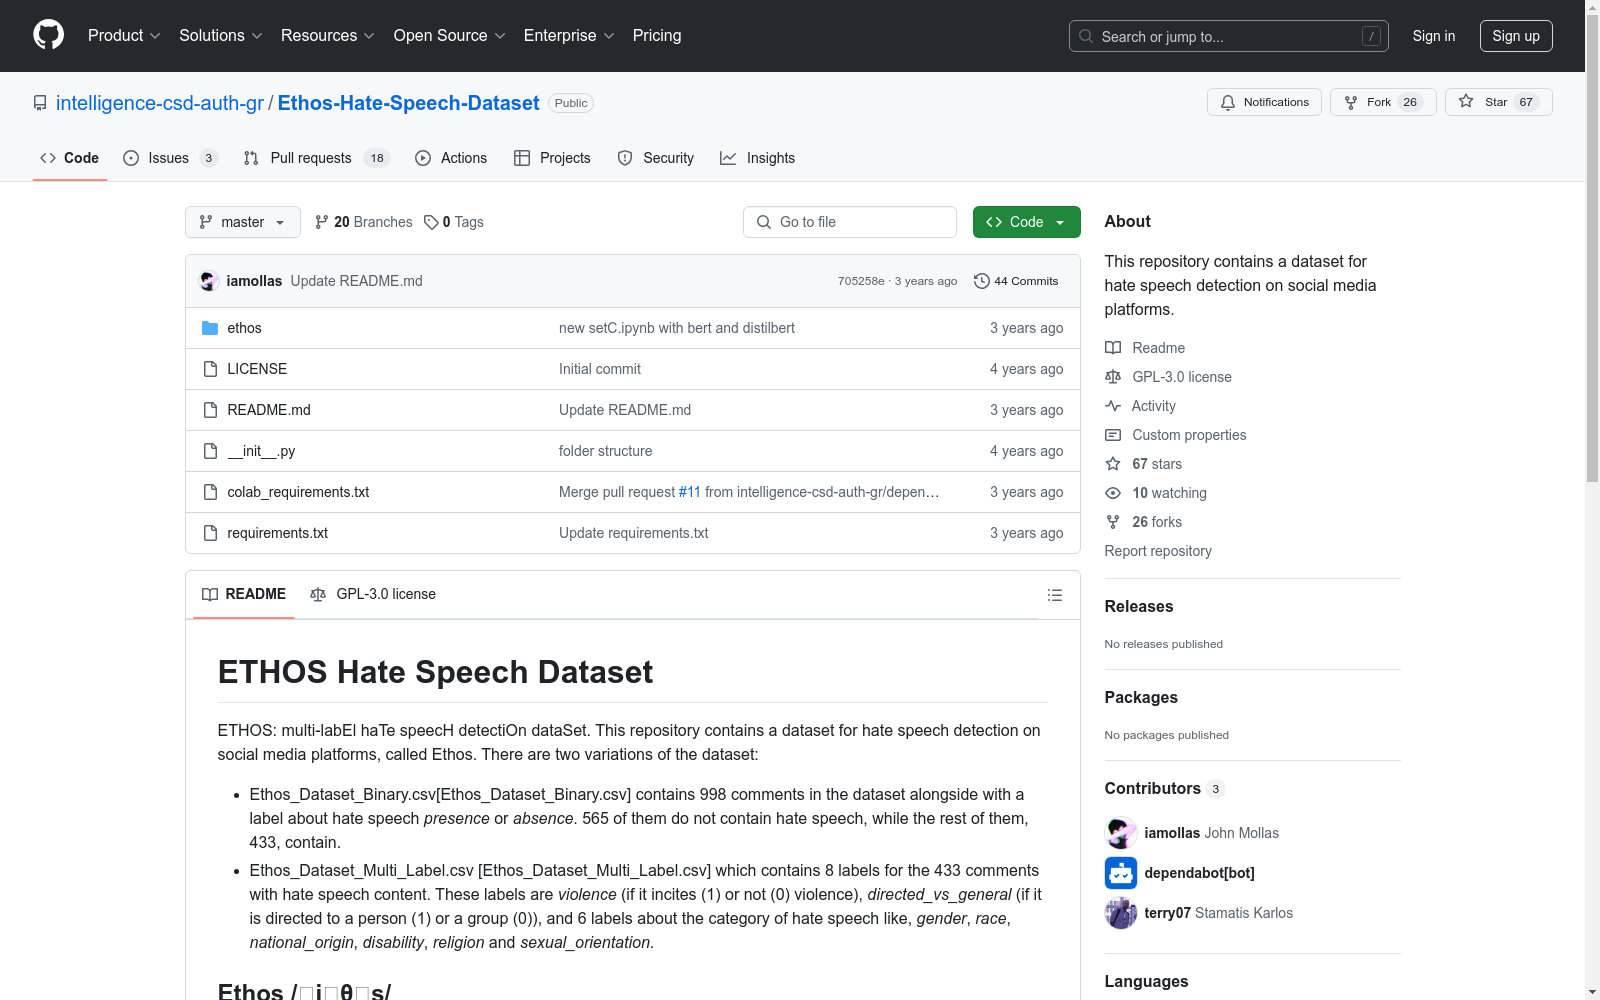The image size is (1600, 1000).
Task: Click the iamollas contributor avatar
Action: tap(1121, 833)
